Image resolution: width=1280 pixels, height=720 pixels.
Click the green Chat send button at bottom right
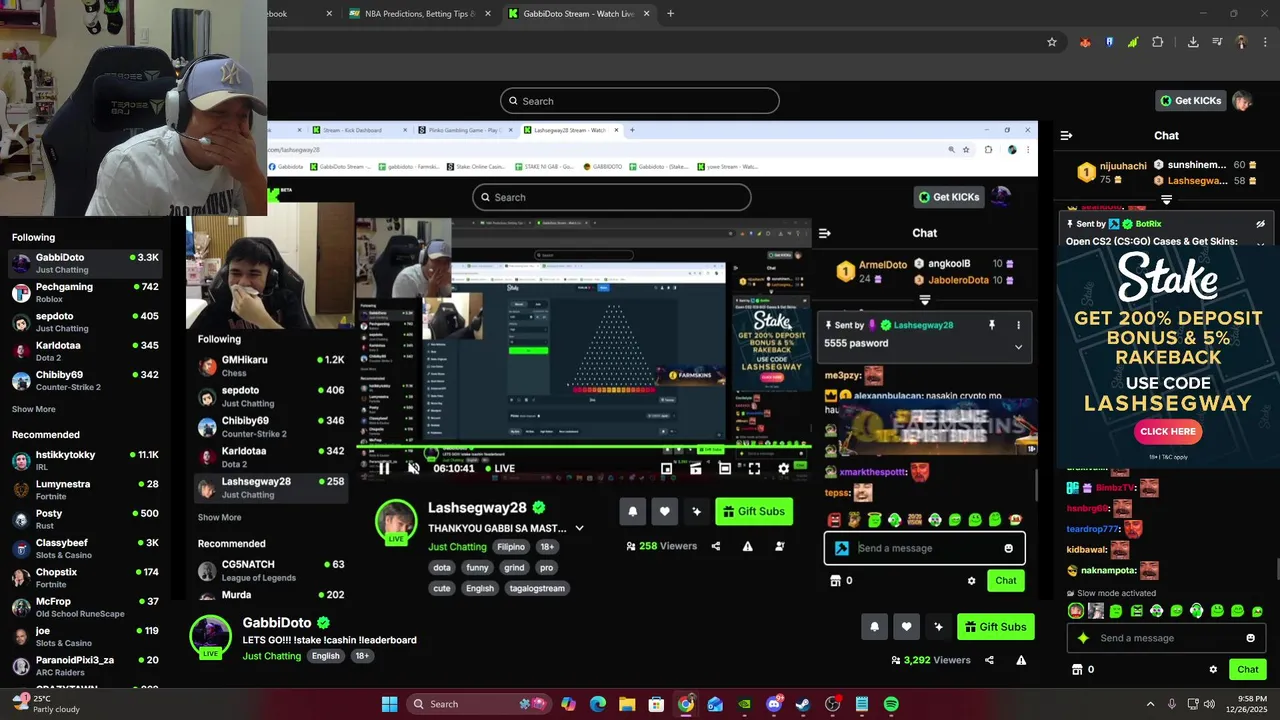(1248, 670)
